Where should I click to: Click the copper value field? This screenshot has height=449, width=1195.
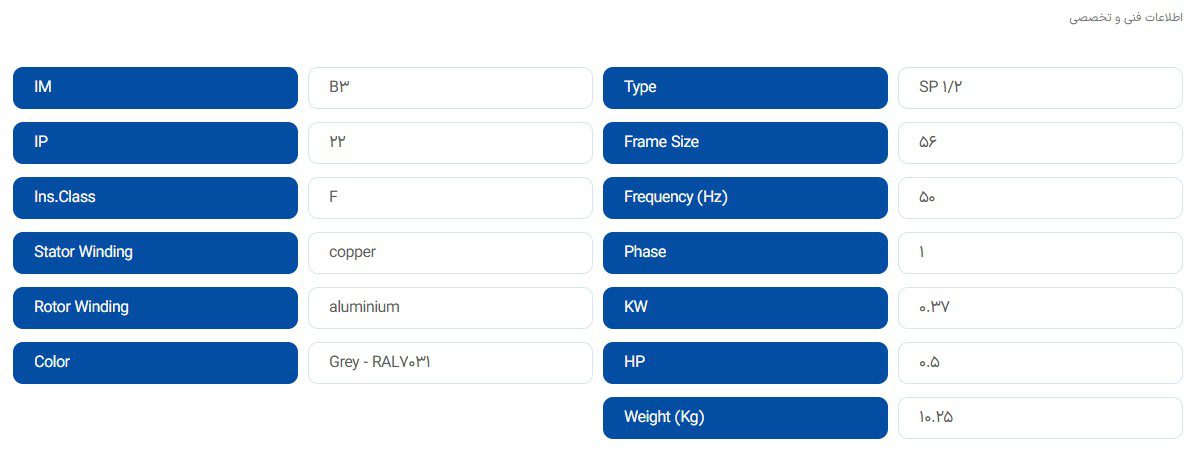tap(450, 253)
